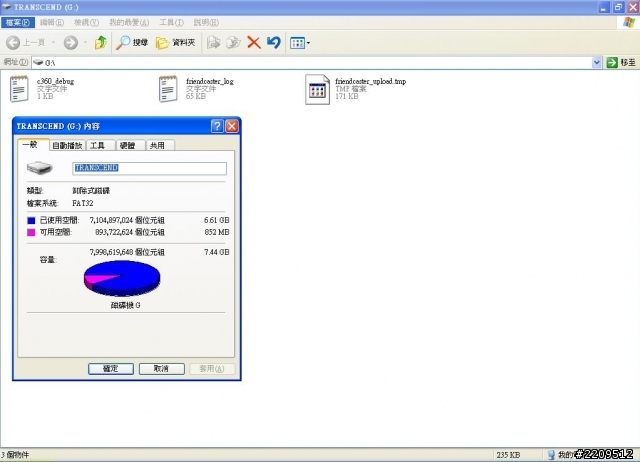The height and width of the screenshot is (462, 640).
Task: Click the friendcaster_upload.tmp file name
Action: [371, 81]
